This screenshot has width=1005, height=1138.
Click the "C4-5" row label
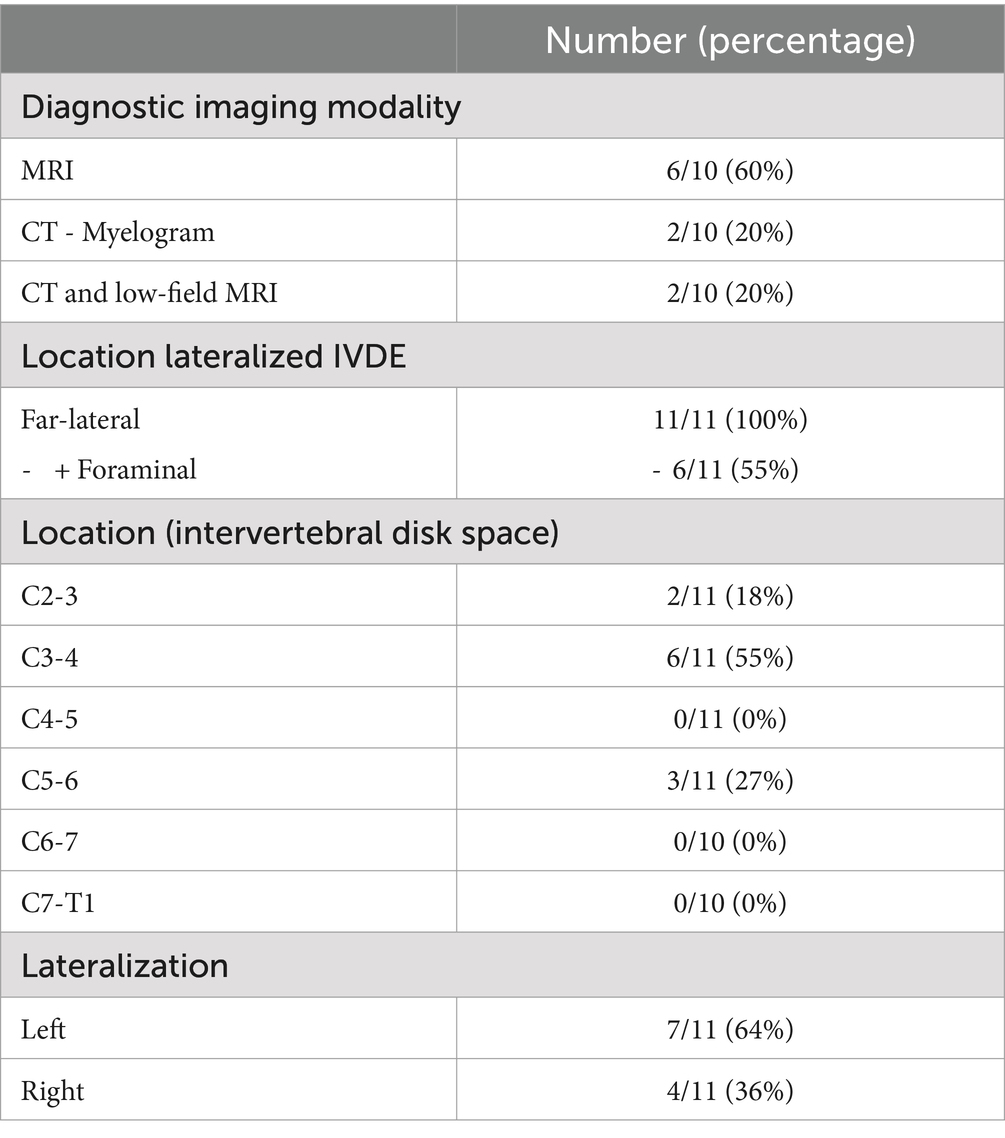pyautogui.click(x=50, y=719)
